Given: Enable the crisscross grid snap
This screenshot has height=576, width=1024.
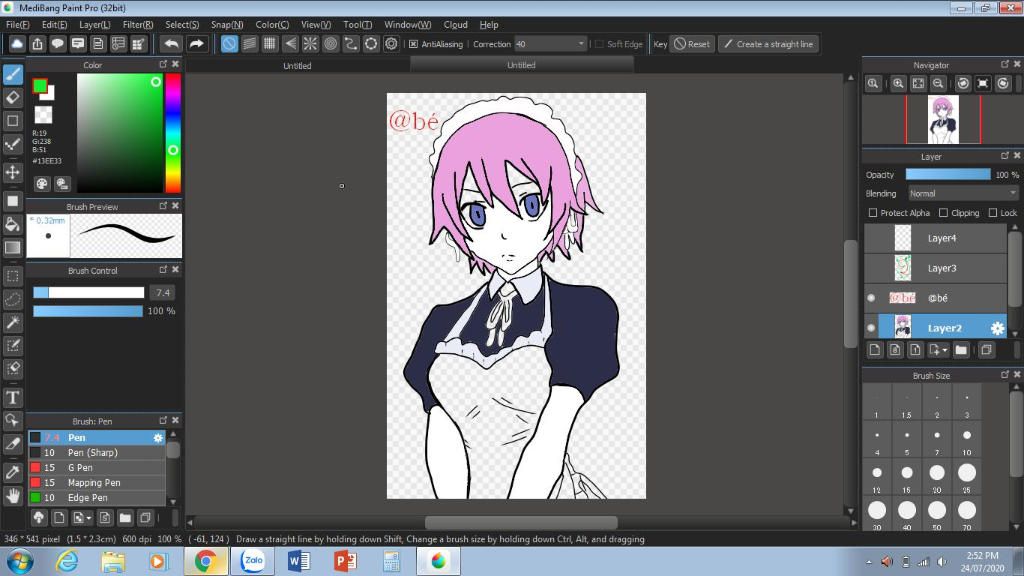Looking at the screenshot, I should (x=270, y=44).
